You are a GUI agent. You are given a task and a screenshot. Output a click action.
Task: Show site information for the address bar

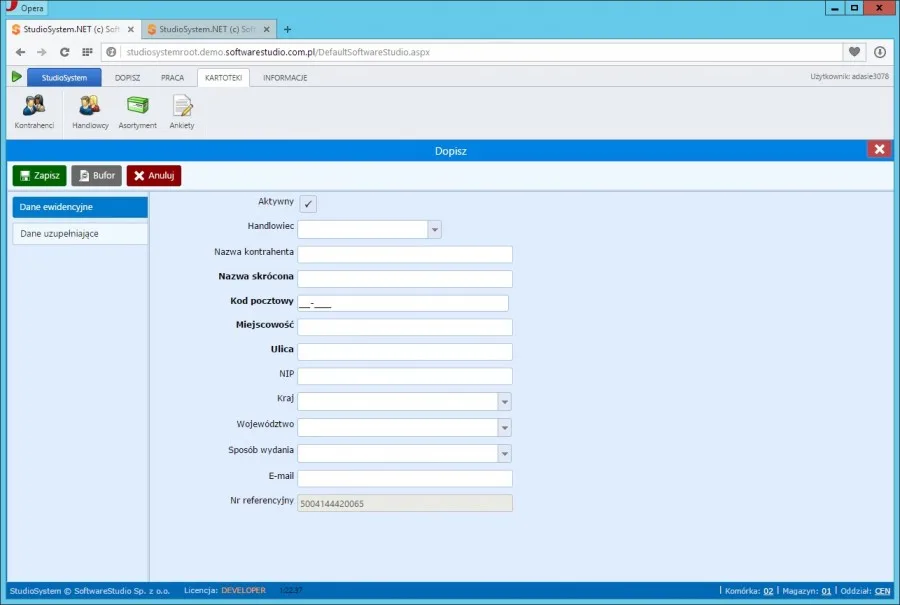tap(111, 52)
